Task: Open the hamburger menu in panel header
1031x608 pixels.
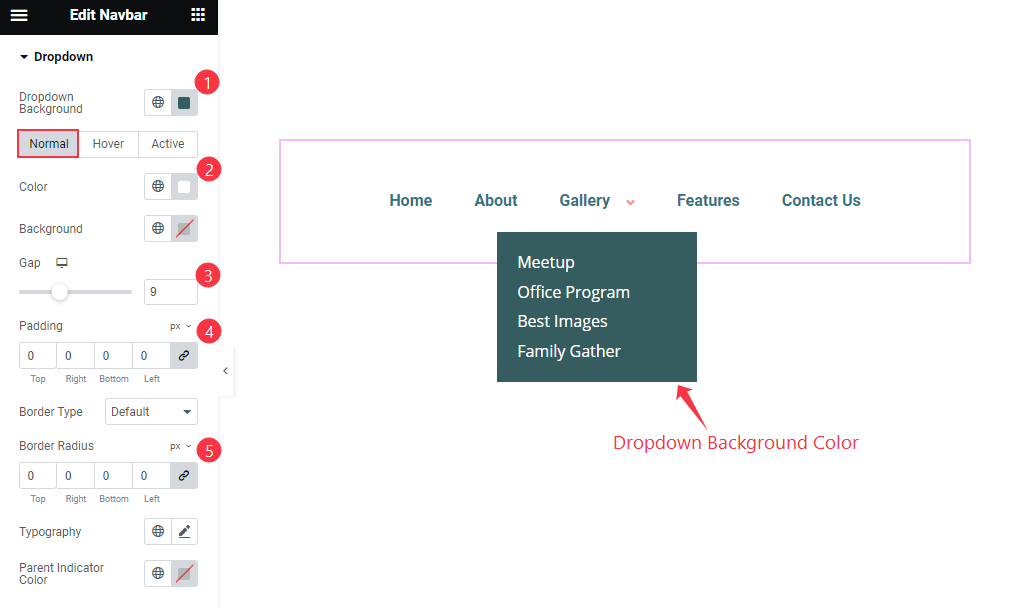Action: [18, 15]
